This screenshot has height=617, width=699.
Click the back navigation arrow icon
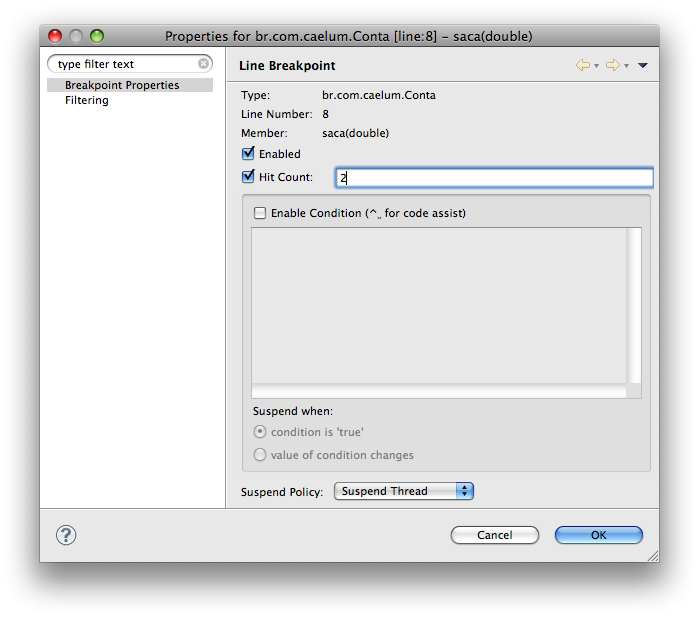[582, 65]
